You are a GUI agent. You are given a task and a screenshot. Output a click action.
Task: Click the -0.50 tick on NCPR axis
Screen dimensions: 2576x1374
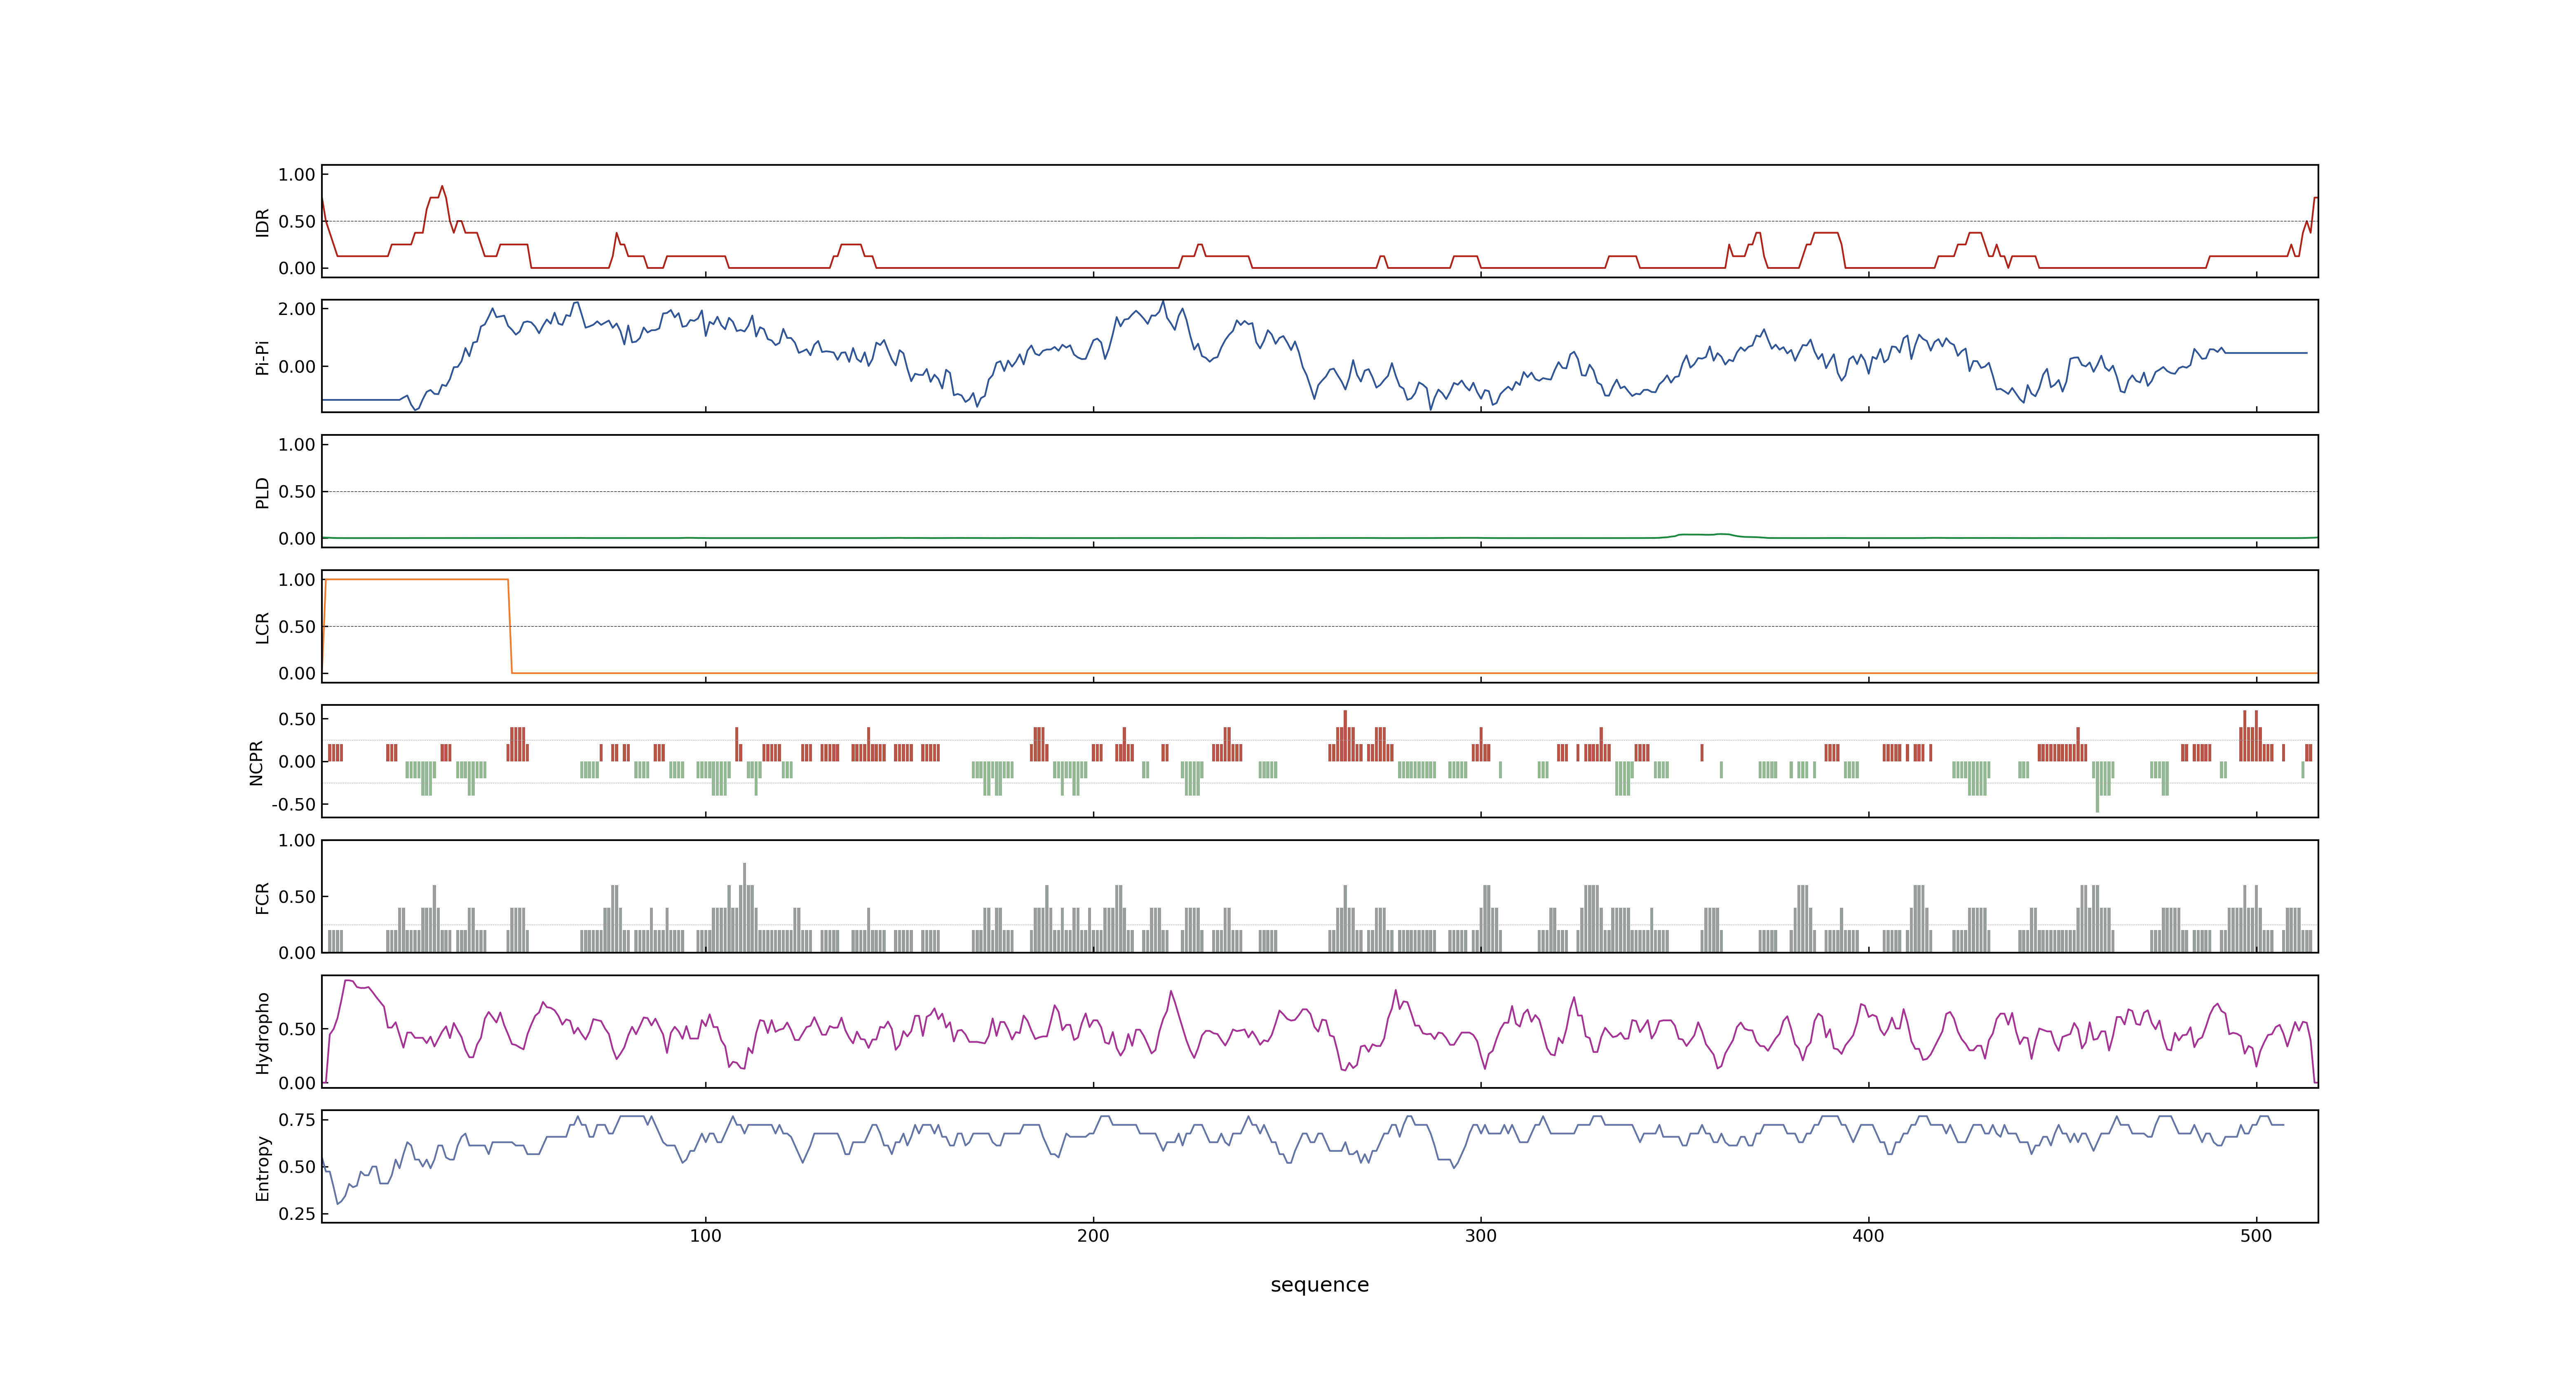click(x=293, y=804)
